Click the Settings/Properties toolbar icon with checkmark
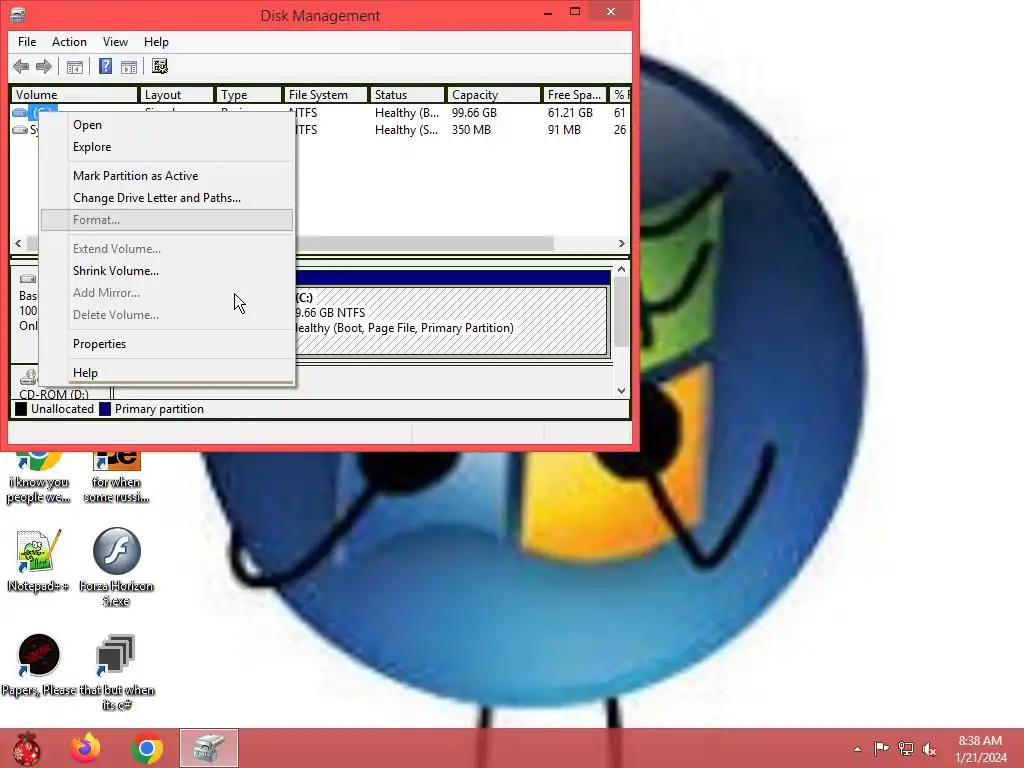The height and width of the screenshot is (768, 1024). tap(160, 66)
